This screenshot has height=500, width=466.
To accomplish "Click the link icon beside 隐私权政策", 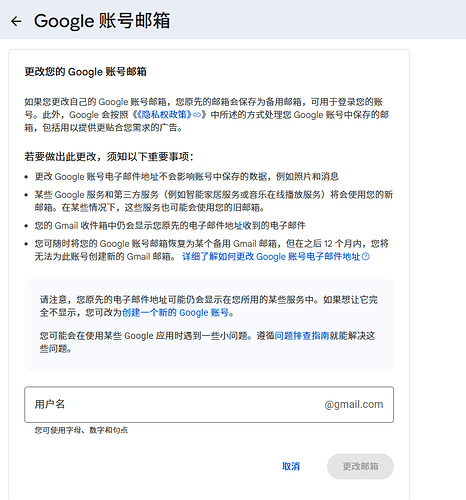I will click(x=197, y=115).
